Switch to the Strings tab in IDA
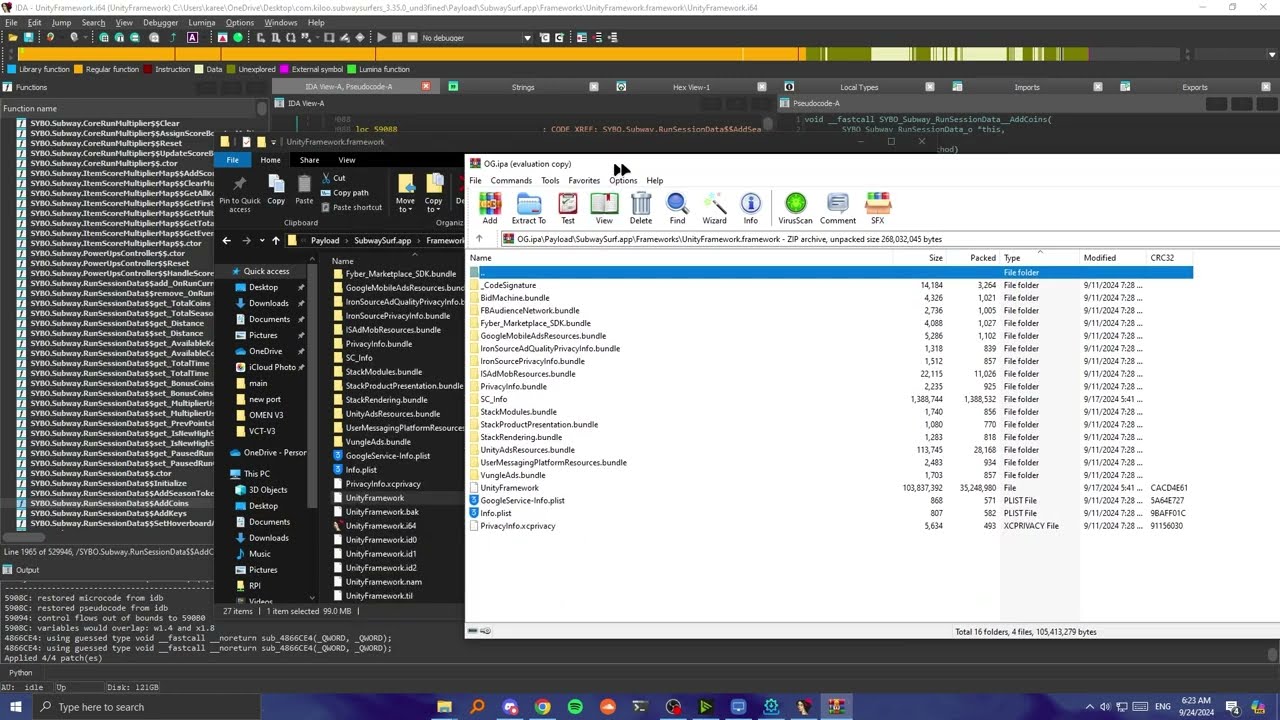Screen dimensions: 1280x720 [x=523, y=87]
